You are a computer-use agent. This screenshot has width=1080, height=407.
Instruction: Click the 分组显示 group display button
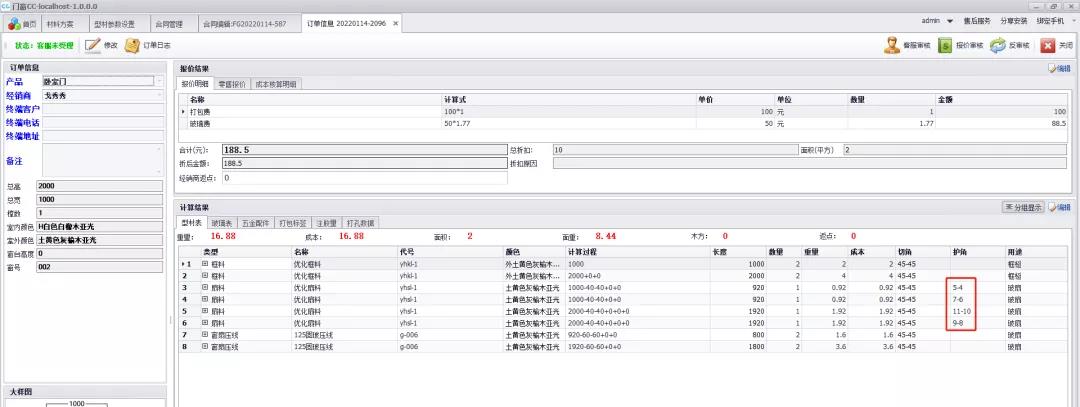pyautogui.click(x=1023, y=207)
